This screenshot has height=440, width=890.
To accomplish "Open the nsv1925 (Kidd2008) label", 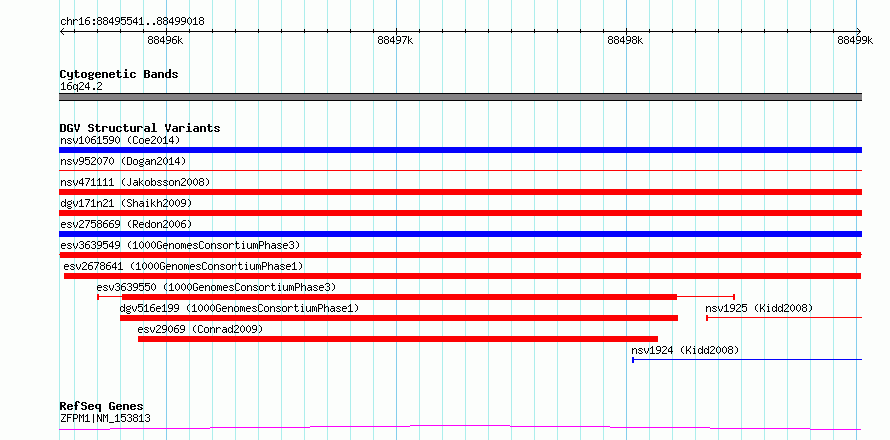I will [759, 308].
